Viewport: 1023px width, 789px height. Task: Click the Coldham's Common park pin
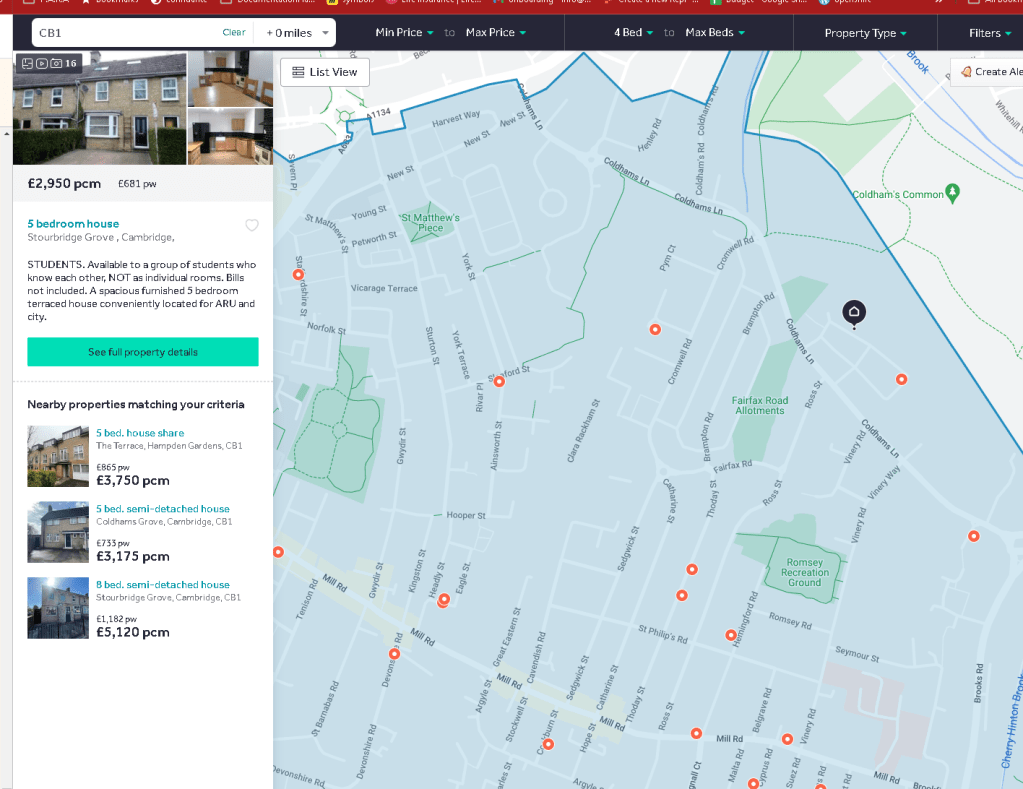pos(953,193)
